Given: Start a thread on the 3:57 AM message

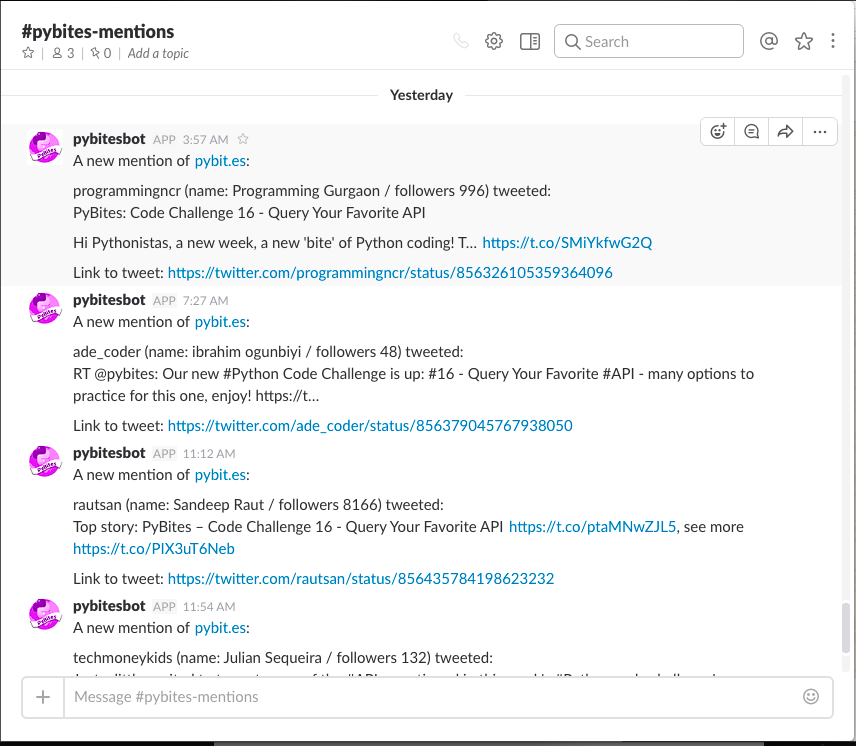Looking at the screenshot, I should 752,132.
